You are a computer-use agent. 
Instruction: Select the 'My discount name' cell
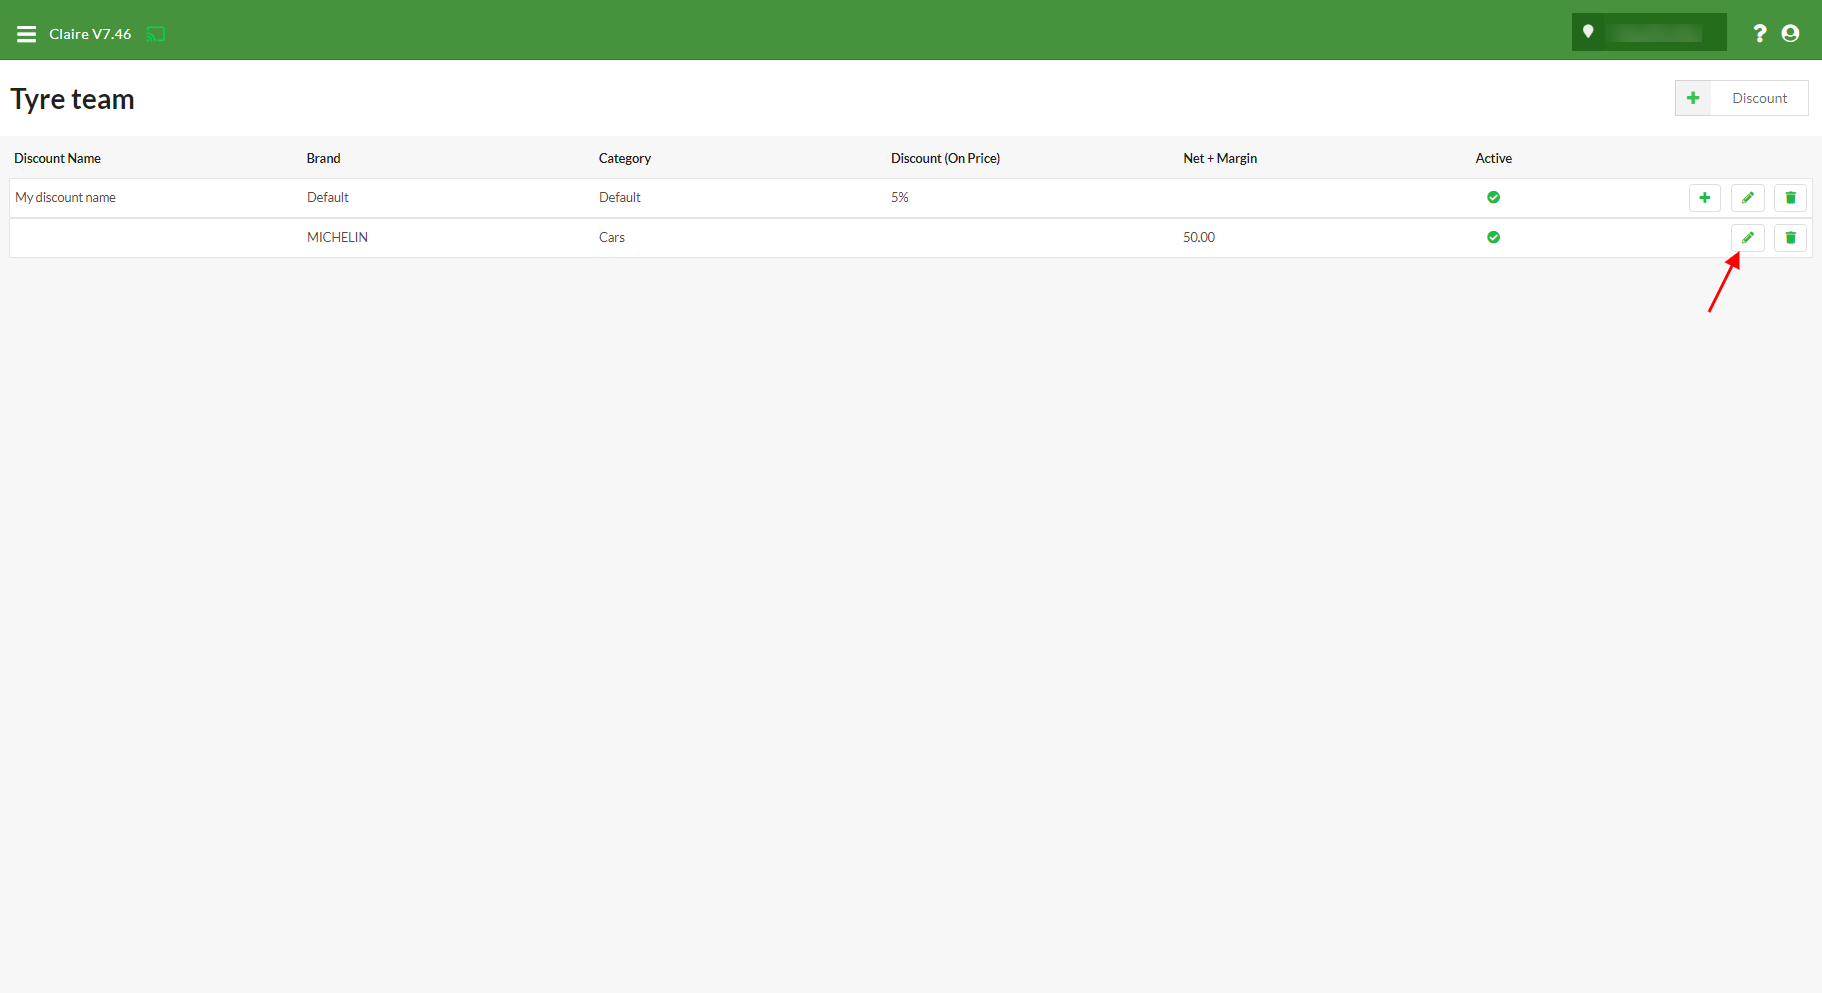click(x=65, y=198)
